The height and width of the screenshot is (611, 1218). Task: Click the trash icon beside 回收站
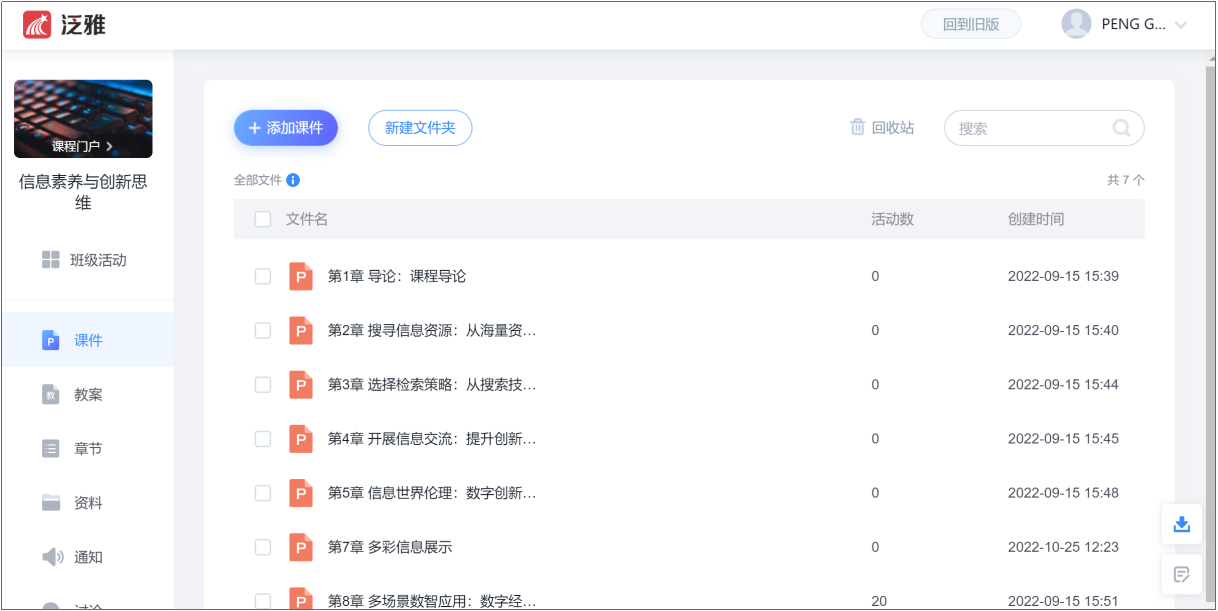857,127
